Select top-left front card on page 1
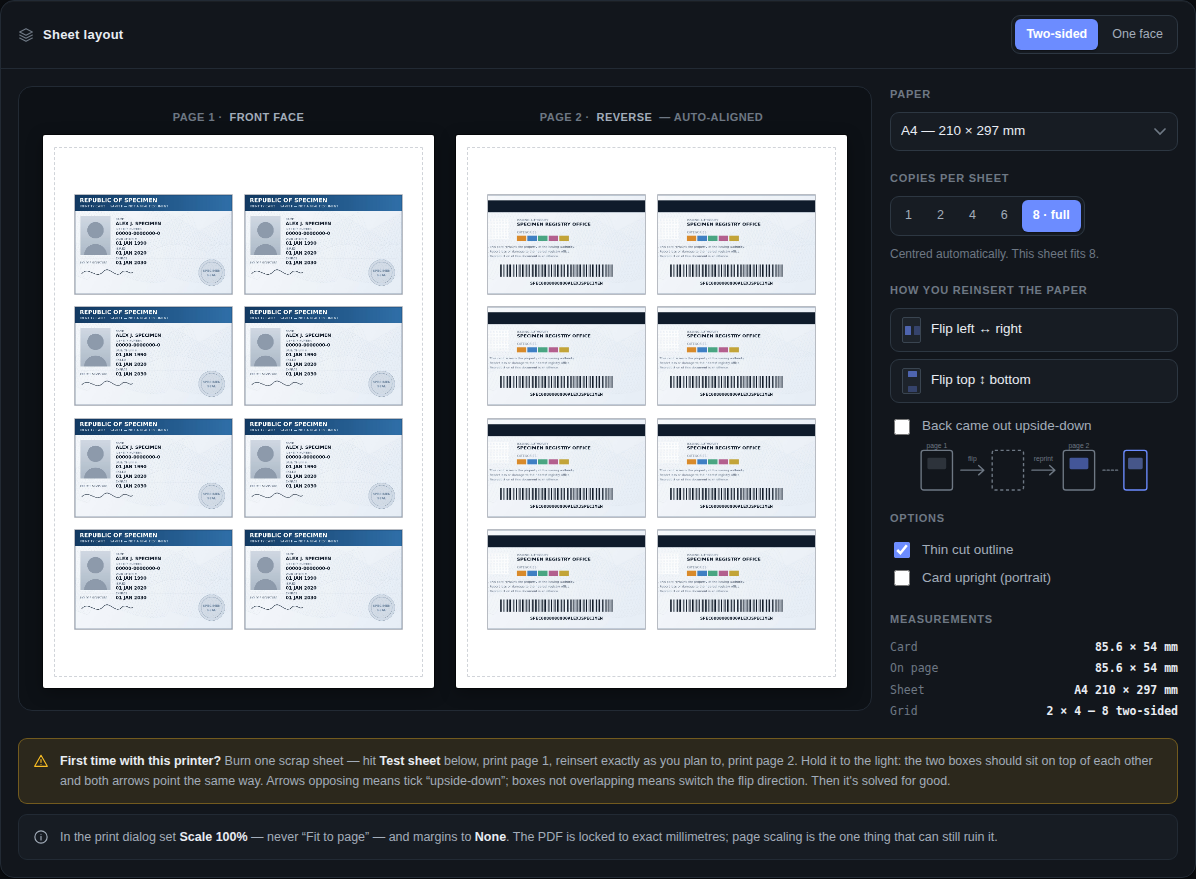 point(153,244)
